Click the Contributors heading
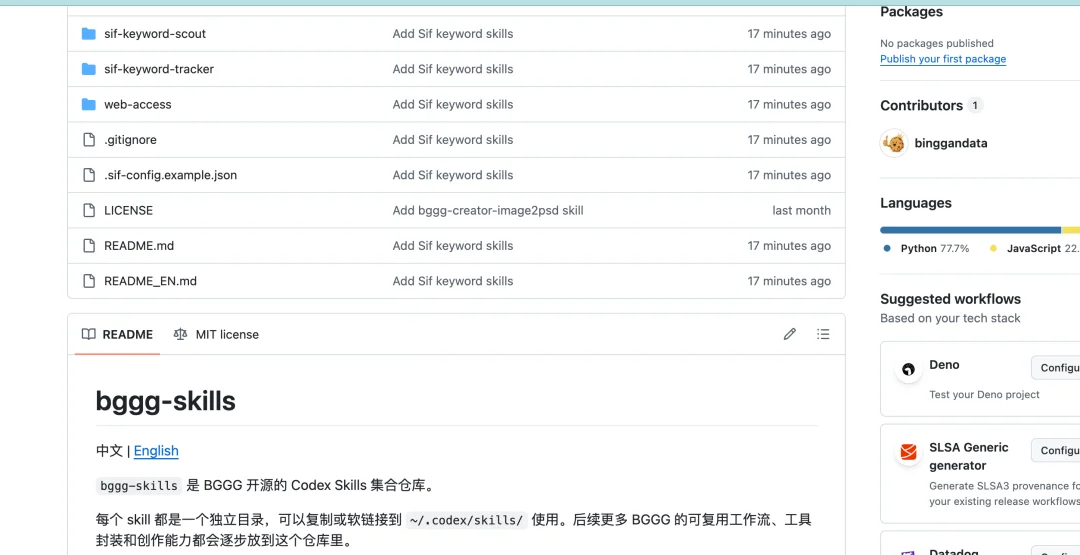 (922, 105)
